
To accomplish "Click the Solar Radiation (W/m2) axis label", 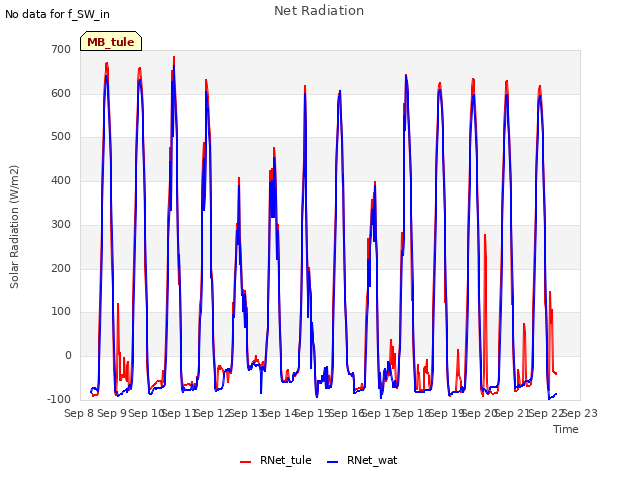I will [x=14, y=227].
